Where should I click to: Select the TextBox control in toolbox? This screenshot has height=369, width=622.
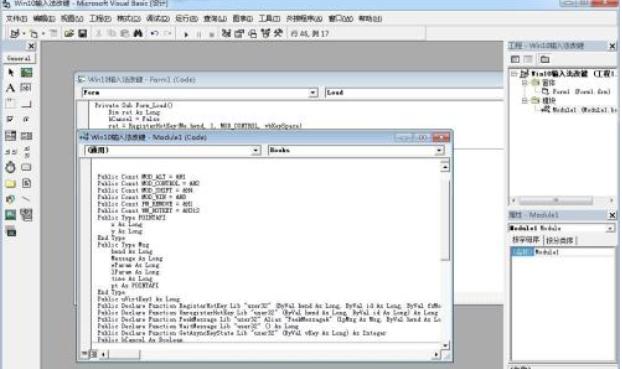click(x=26, y=88)
